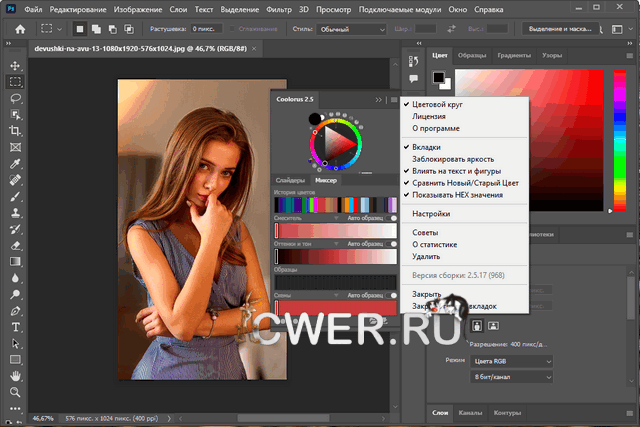Select the Horizontal Type tool
640x427 pixels.
[15, 326]
